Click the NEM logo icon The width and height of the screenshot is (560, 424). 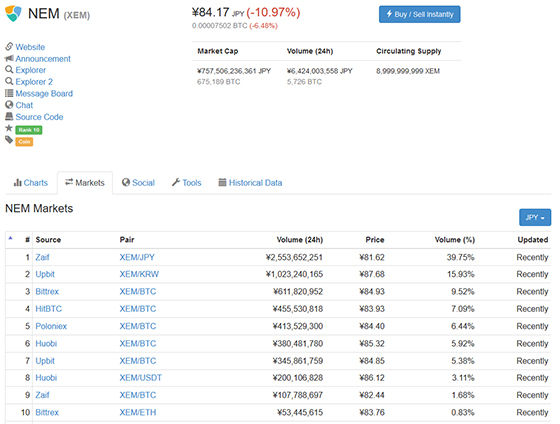[x=13, y=14]
